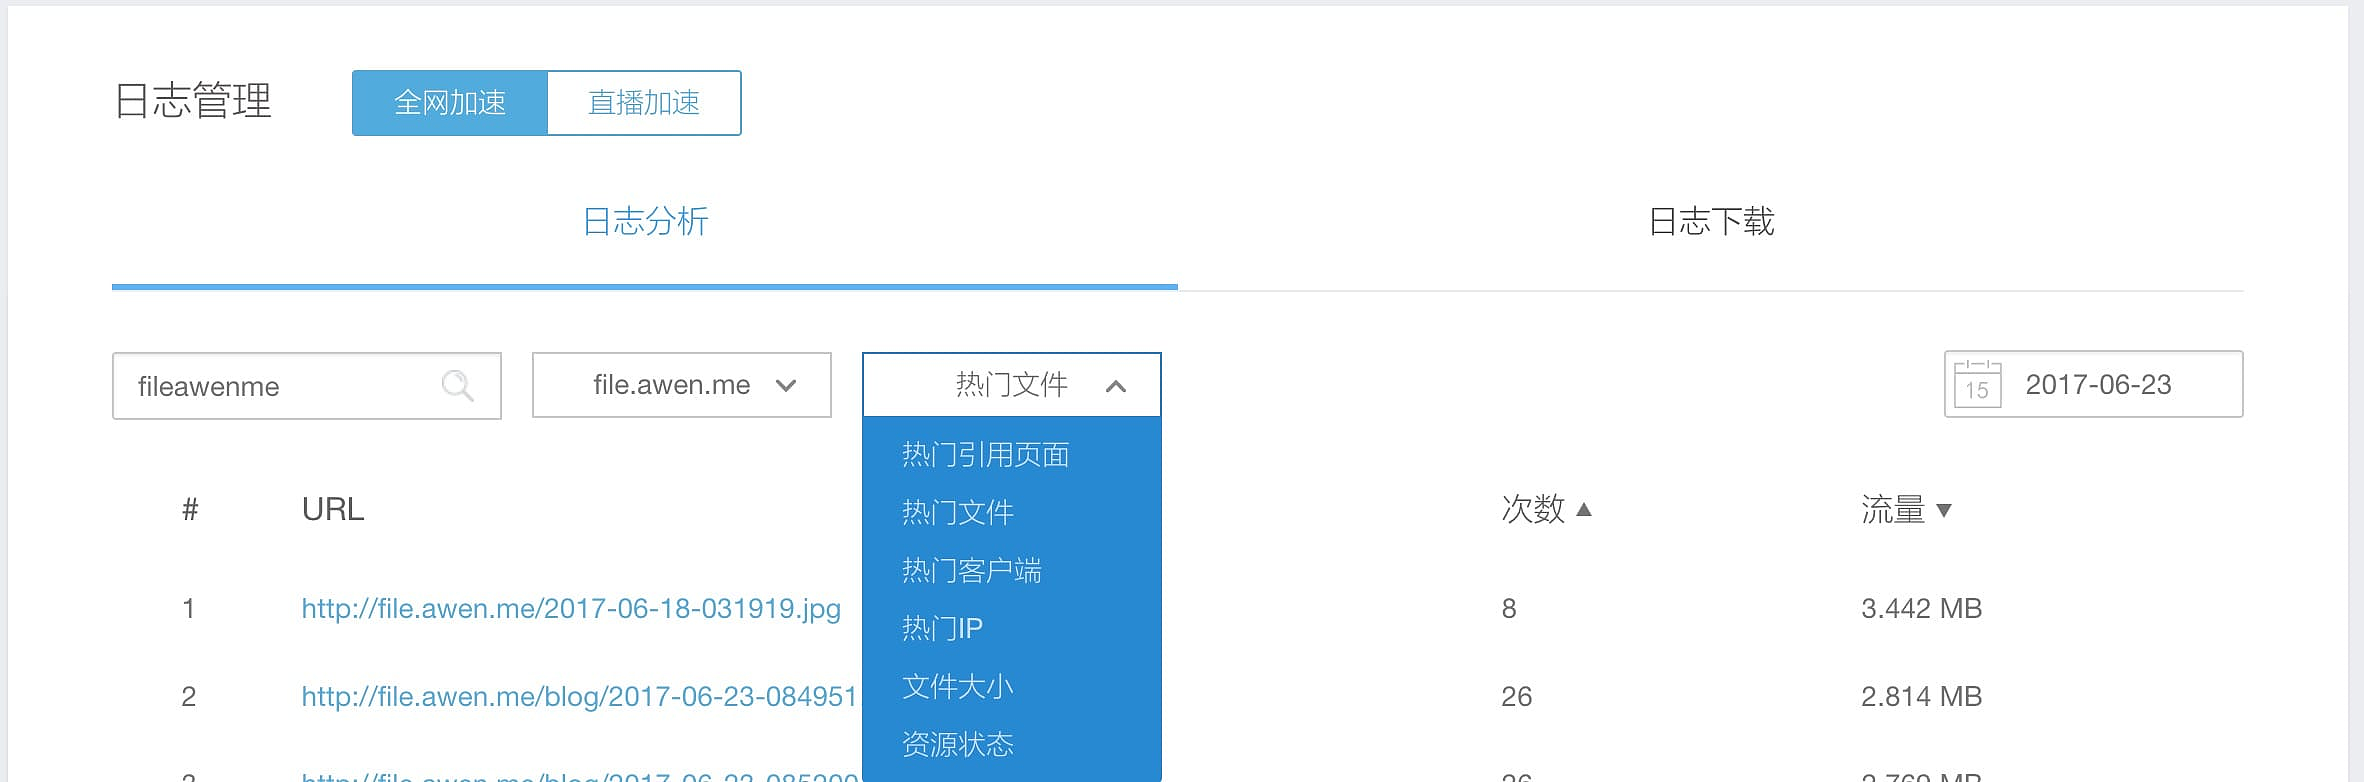
Task: Click the 2017-06-23 date field
Action: coord(2098,385)
